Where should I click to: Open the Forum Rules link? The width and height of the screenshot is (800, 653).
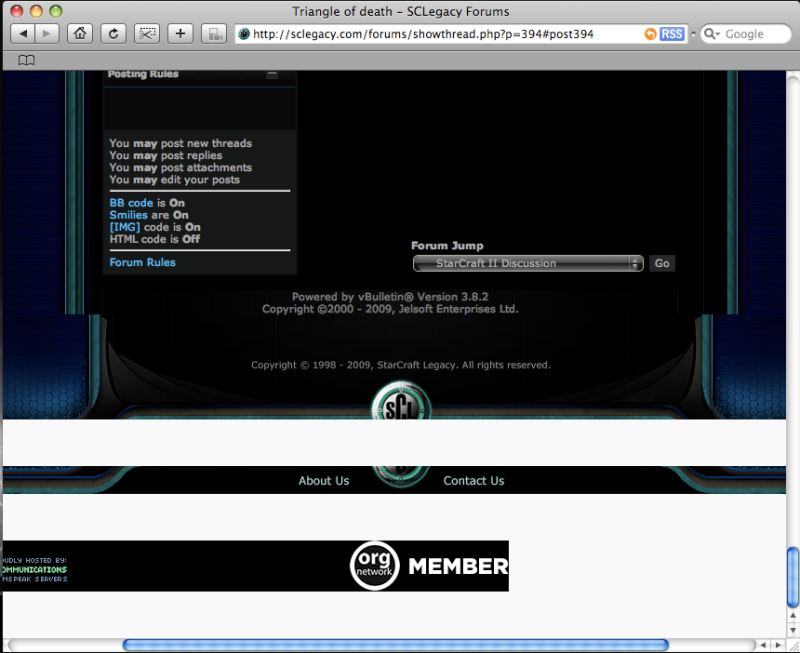(142, 262)
